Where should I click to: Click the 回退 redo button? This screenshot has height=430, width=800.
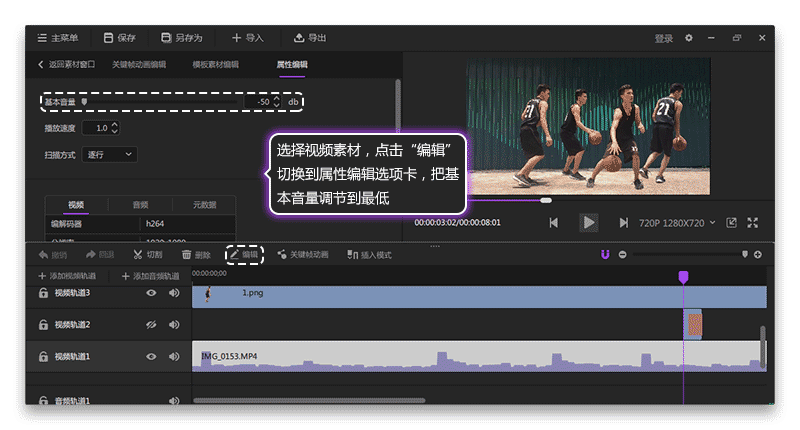(100, 255)
